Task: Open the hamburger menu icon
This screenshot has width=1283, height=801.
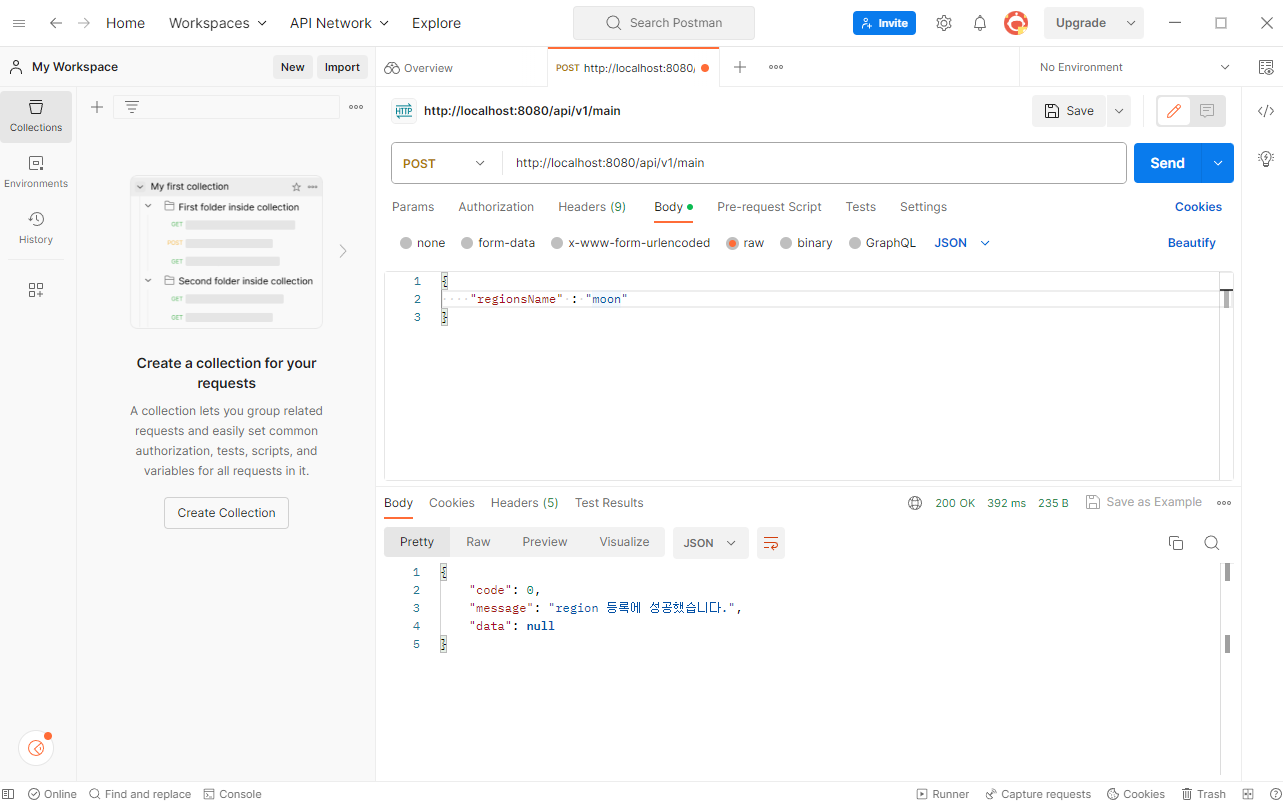Action: (x=19, y=23)
